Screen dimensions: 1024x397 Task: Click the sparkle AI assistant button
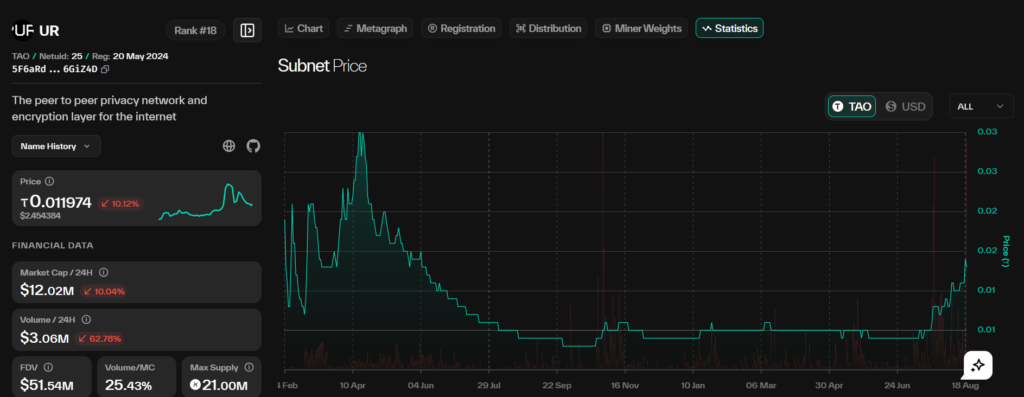pyautogui.click(x=978, y=365)
